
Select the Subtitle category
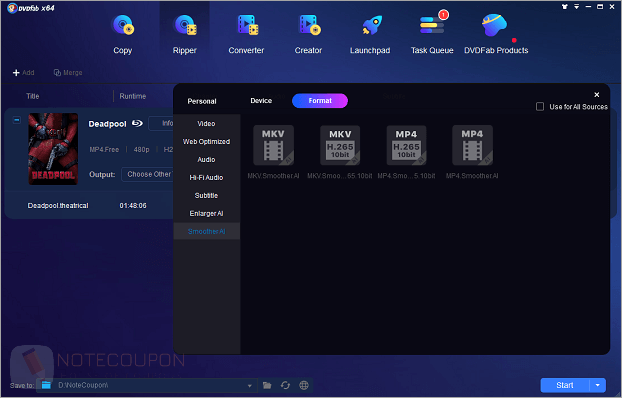pyautogui.click(x=206, y=196)
